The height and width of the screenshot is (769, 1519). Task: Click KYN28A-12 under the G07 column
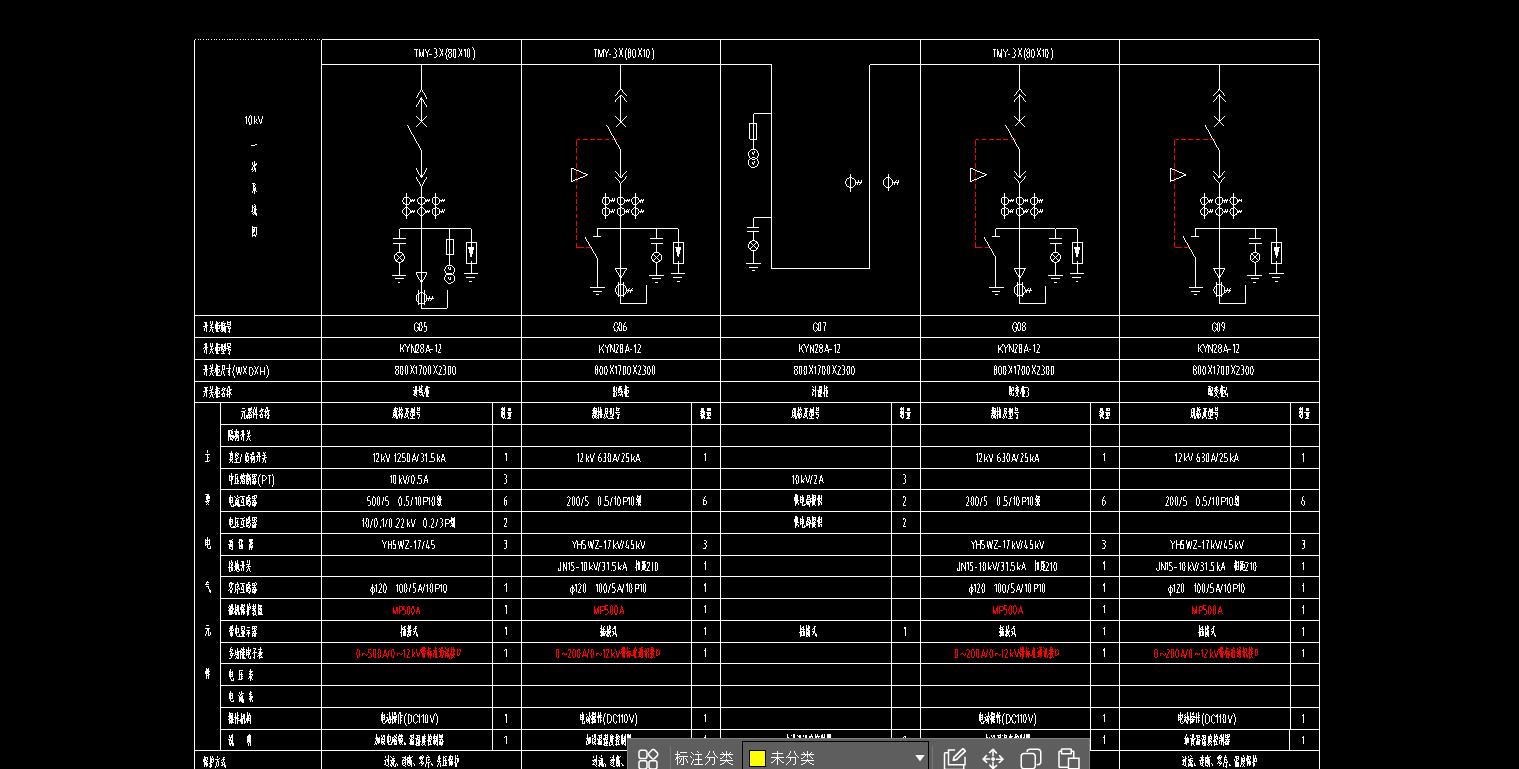pyautogui.click(x=820, y=349)
